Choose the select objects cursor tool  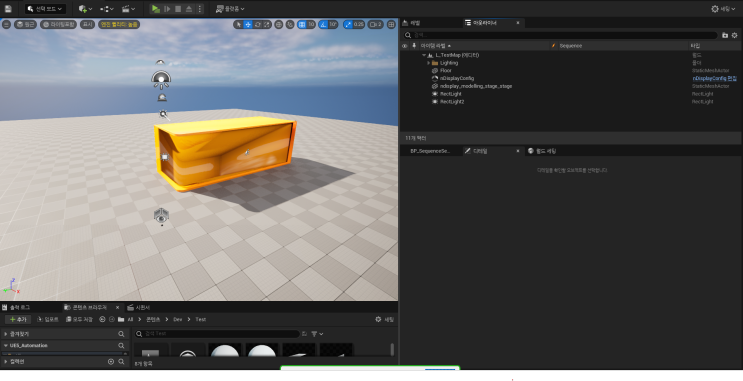click(238, 24)
